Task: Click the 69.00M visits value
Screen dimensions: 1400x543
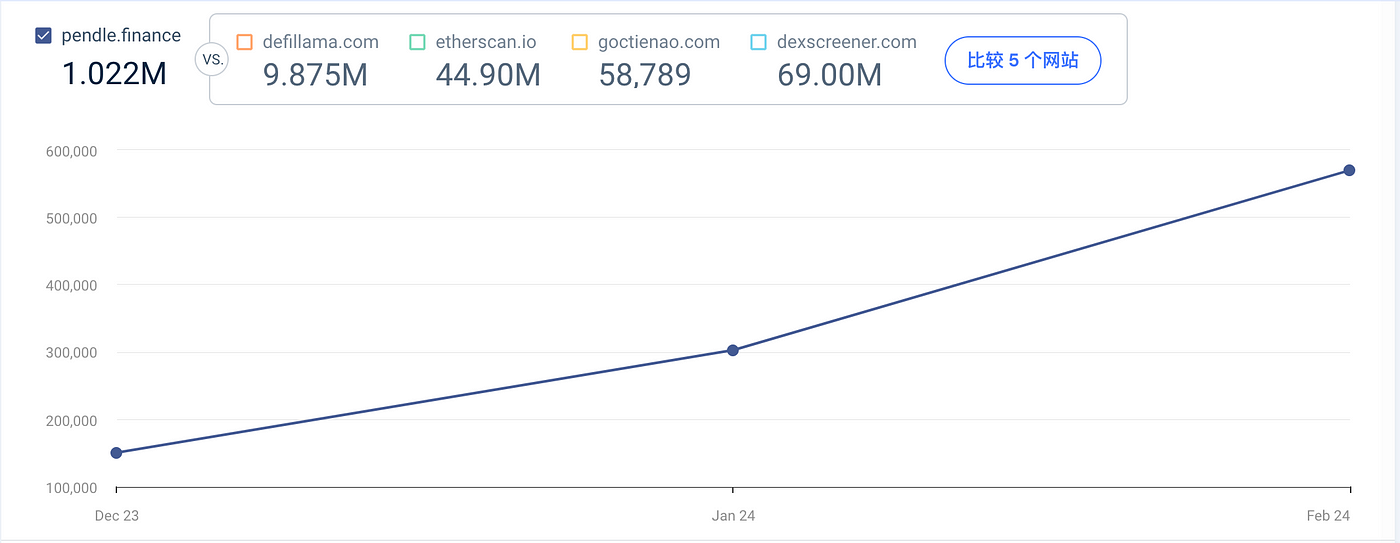Action: (830, 74)
